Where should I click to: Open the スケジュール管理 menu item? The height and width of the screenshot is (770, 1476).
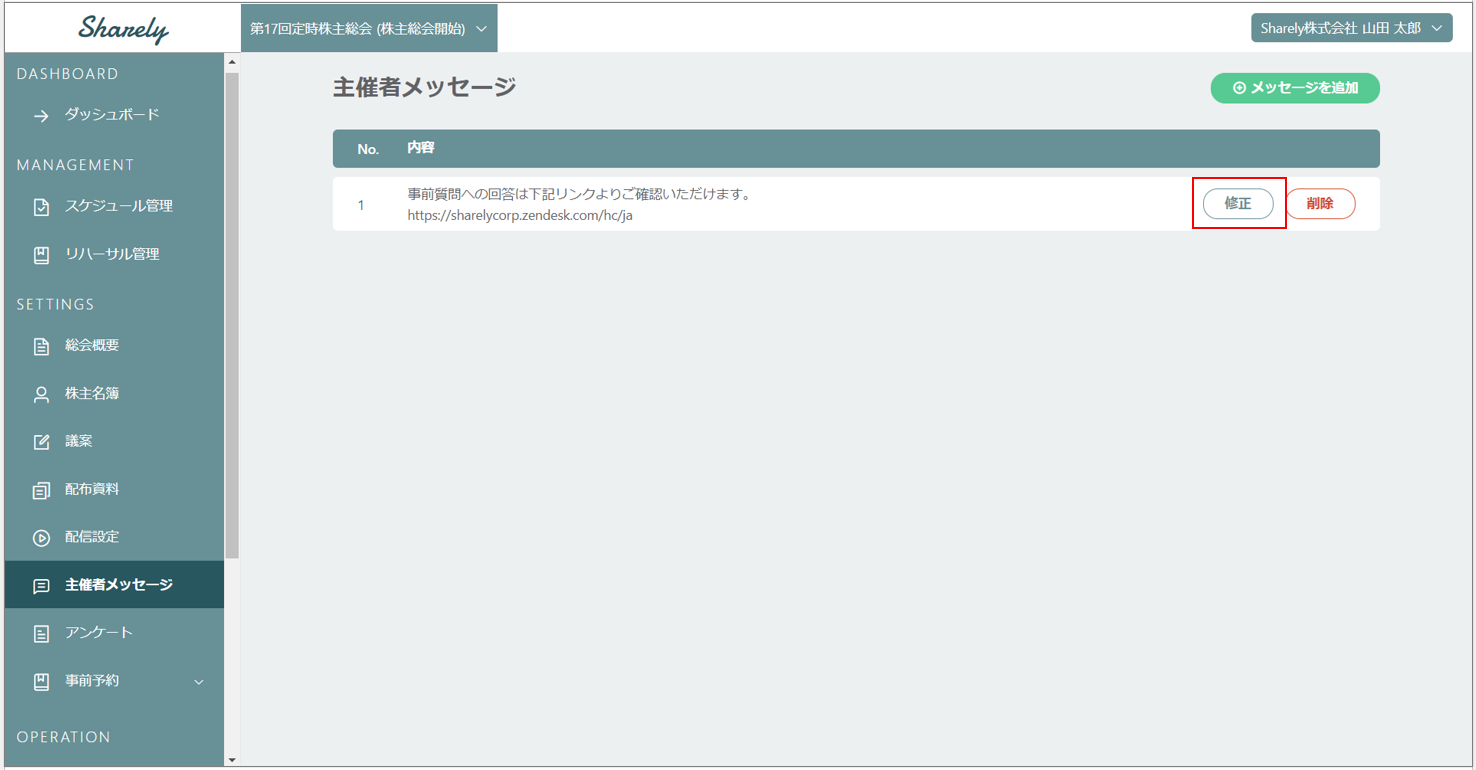(x=118, y=206)
